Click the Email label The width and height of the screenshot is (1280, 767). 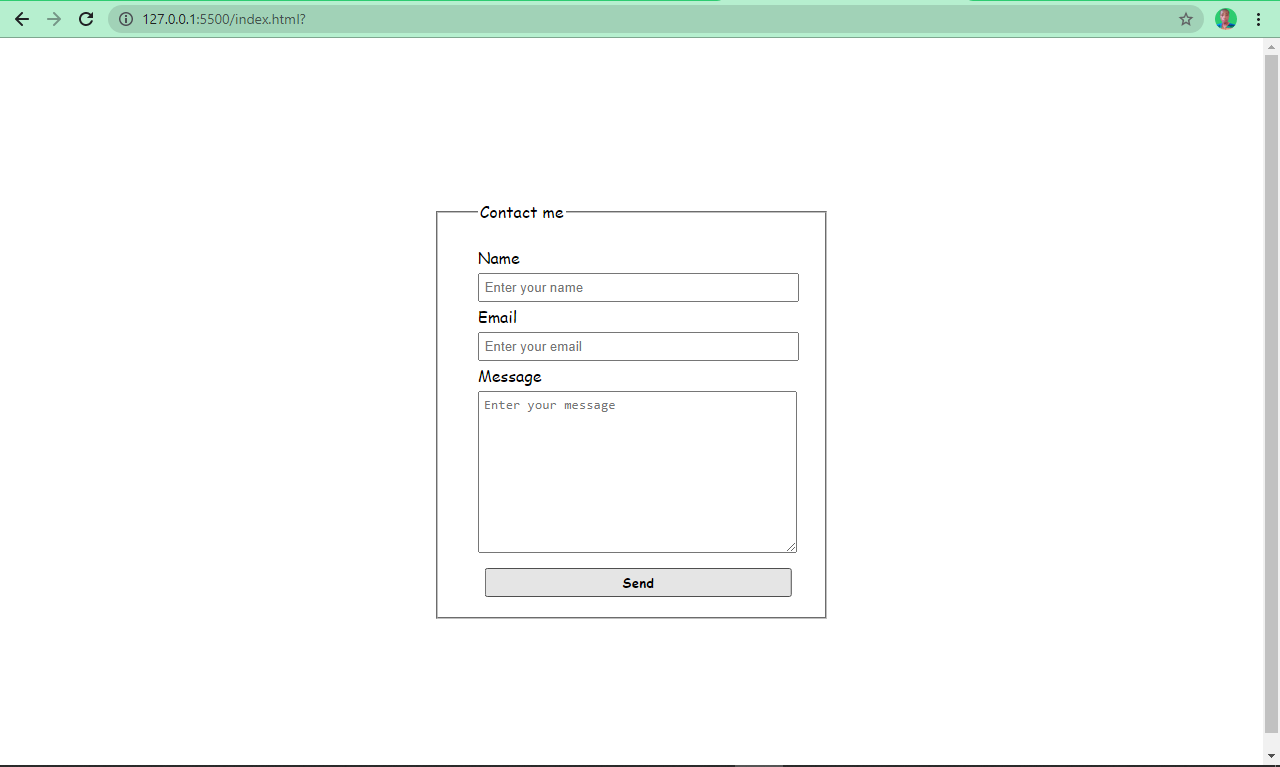tap(497, 318)
